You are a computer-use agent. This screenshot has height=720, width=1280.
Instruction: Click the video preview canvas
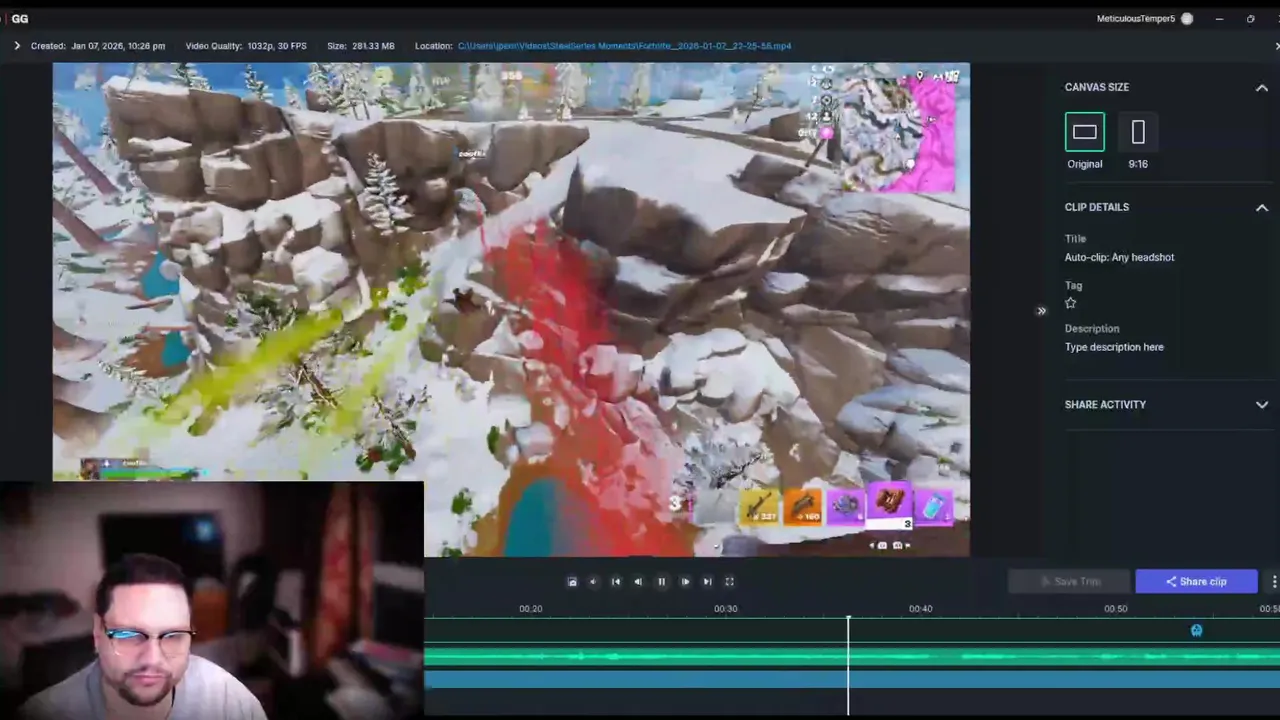[511, 310]
